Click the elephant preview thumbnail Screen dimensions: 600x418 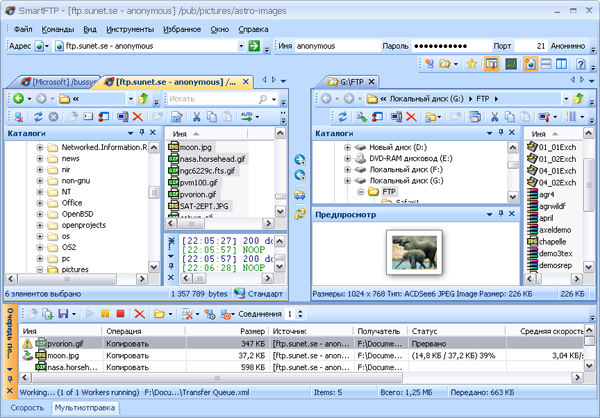414,252
